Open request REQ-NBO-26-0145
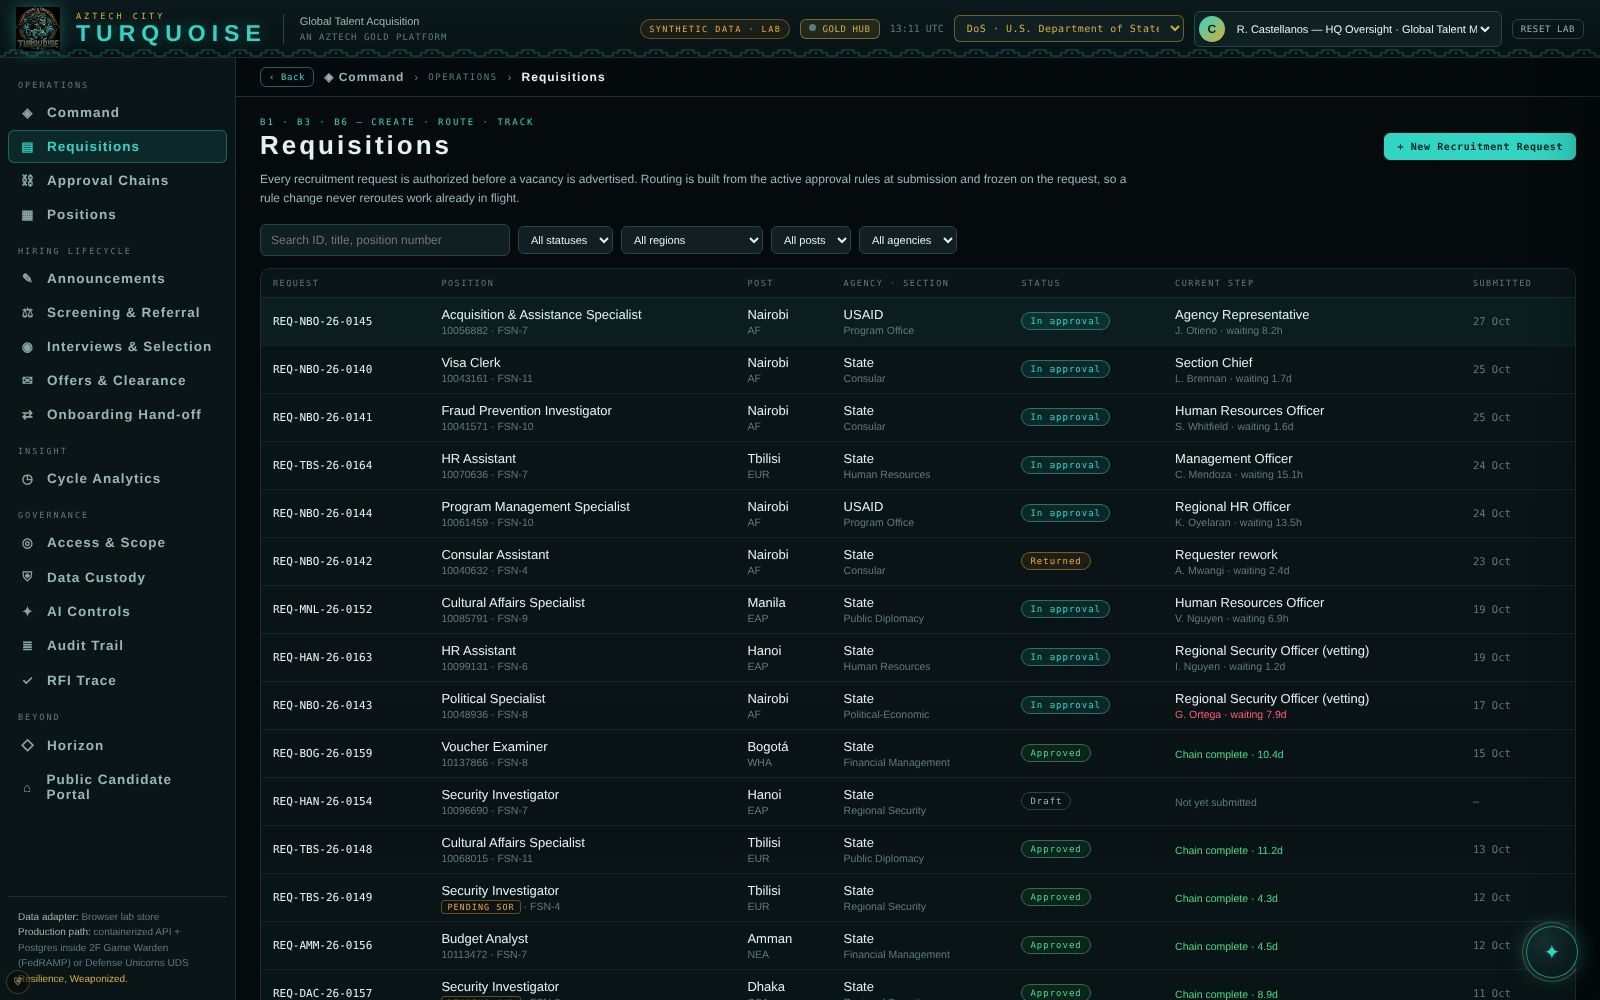 tap(917, 322)
